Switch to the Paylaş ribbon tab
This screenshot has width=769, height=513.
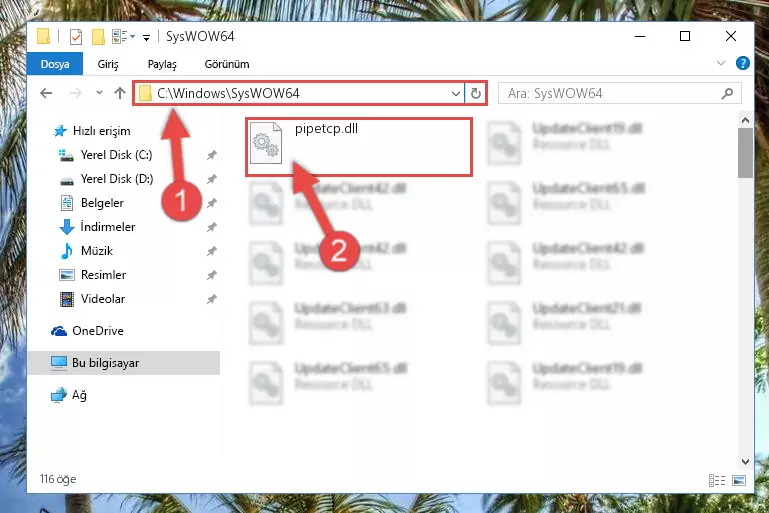tap(162, 64)
